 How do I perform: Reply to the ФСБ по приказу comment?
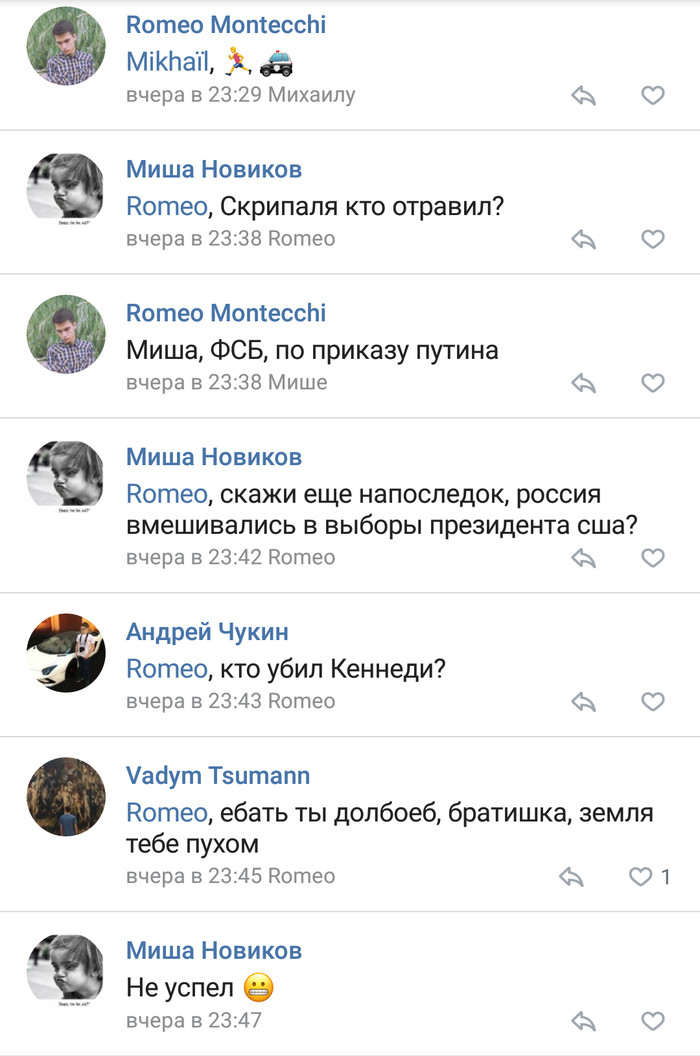[583, 383]
